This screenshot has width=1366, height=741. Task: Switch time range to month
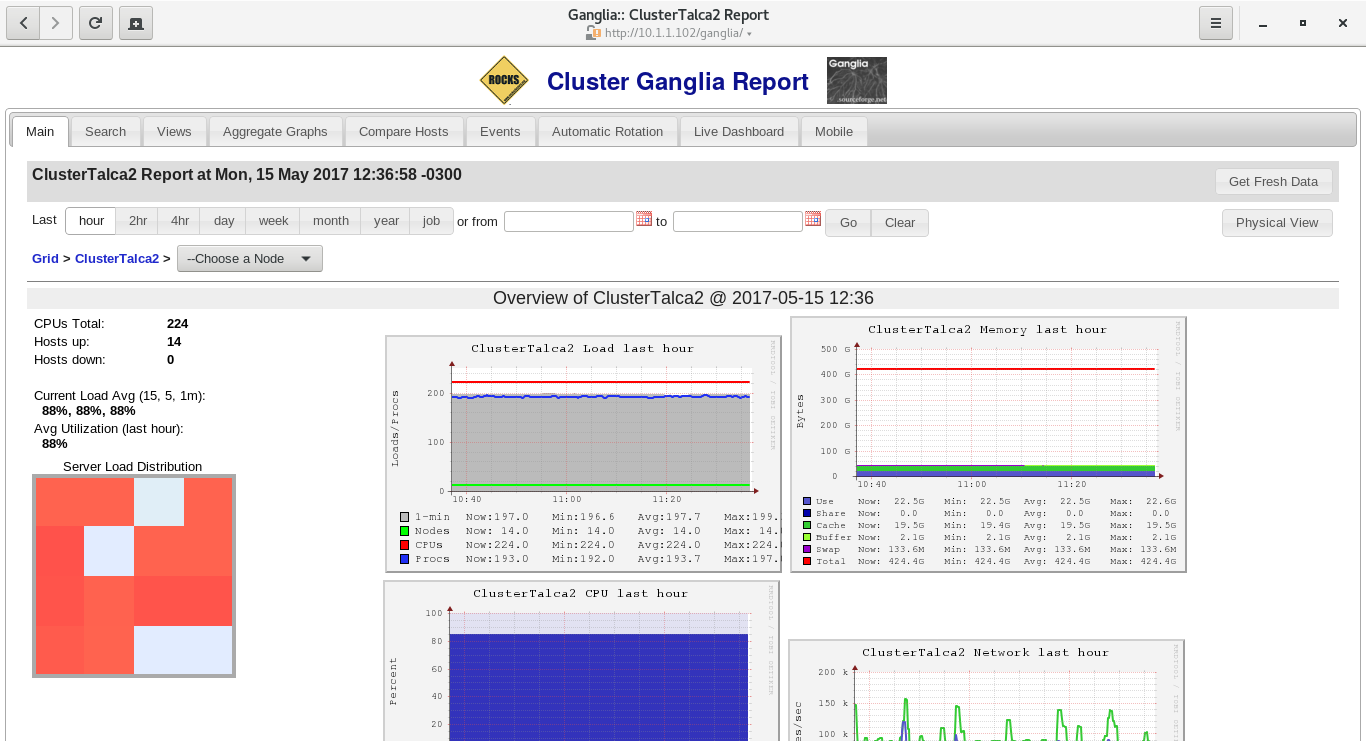[x=330, y=221]
